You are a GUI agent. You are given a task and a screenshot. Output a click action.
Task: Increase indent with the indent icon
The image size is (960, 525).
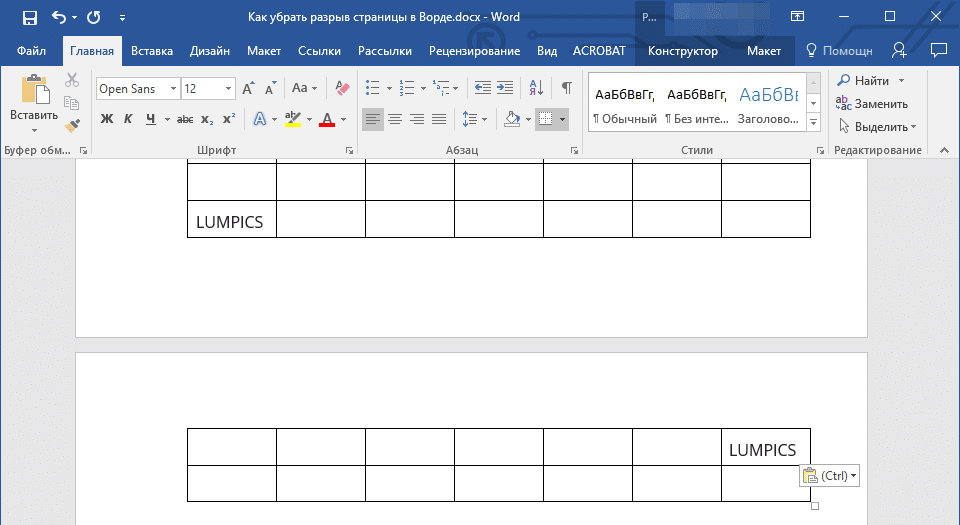point(505,89)
